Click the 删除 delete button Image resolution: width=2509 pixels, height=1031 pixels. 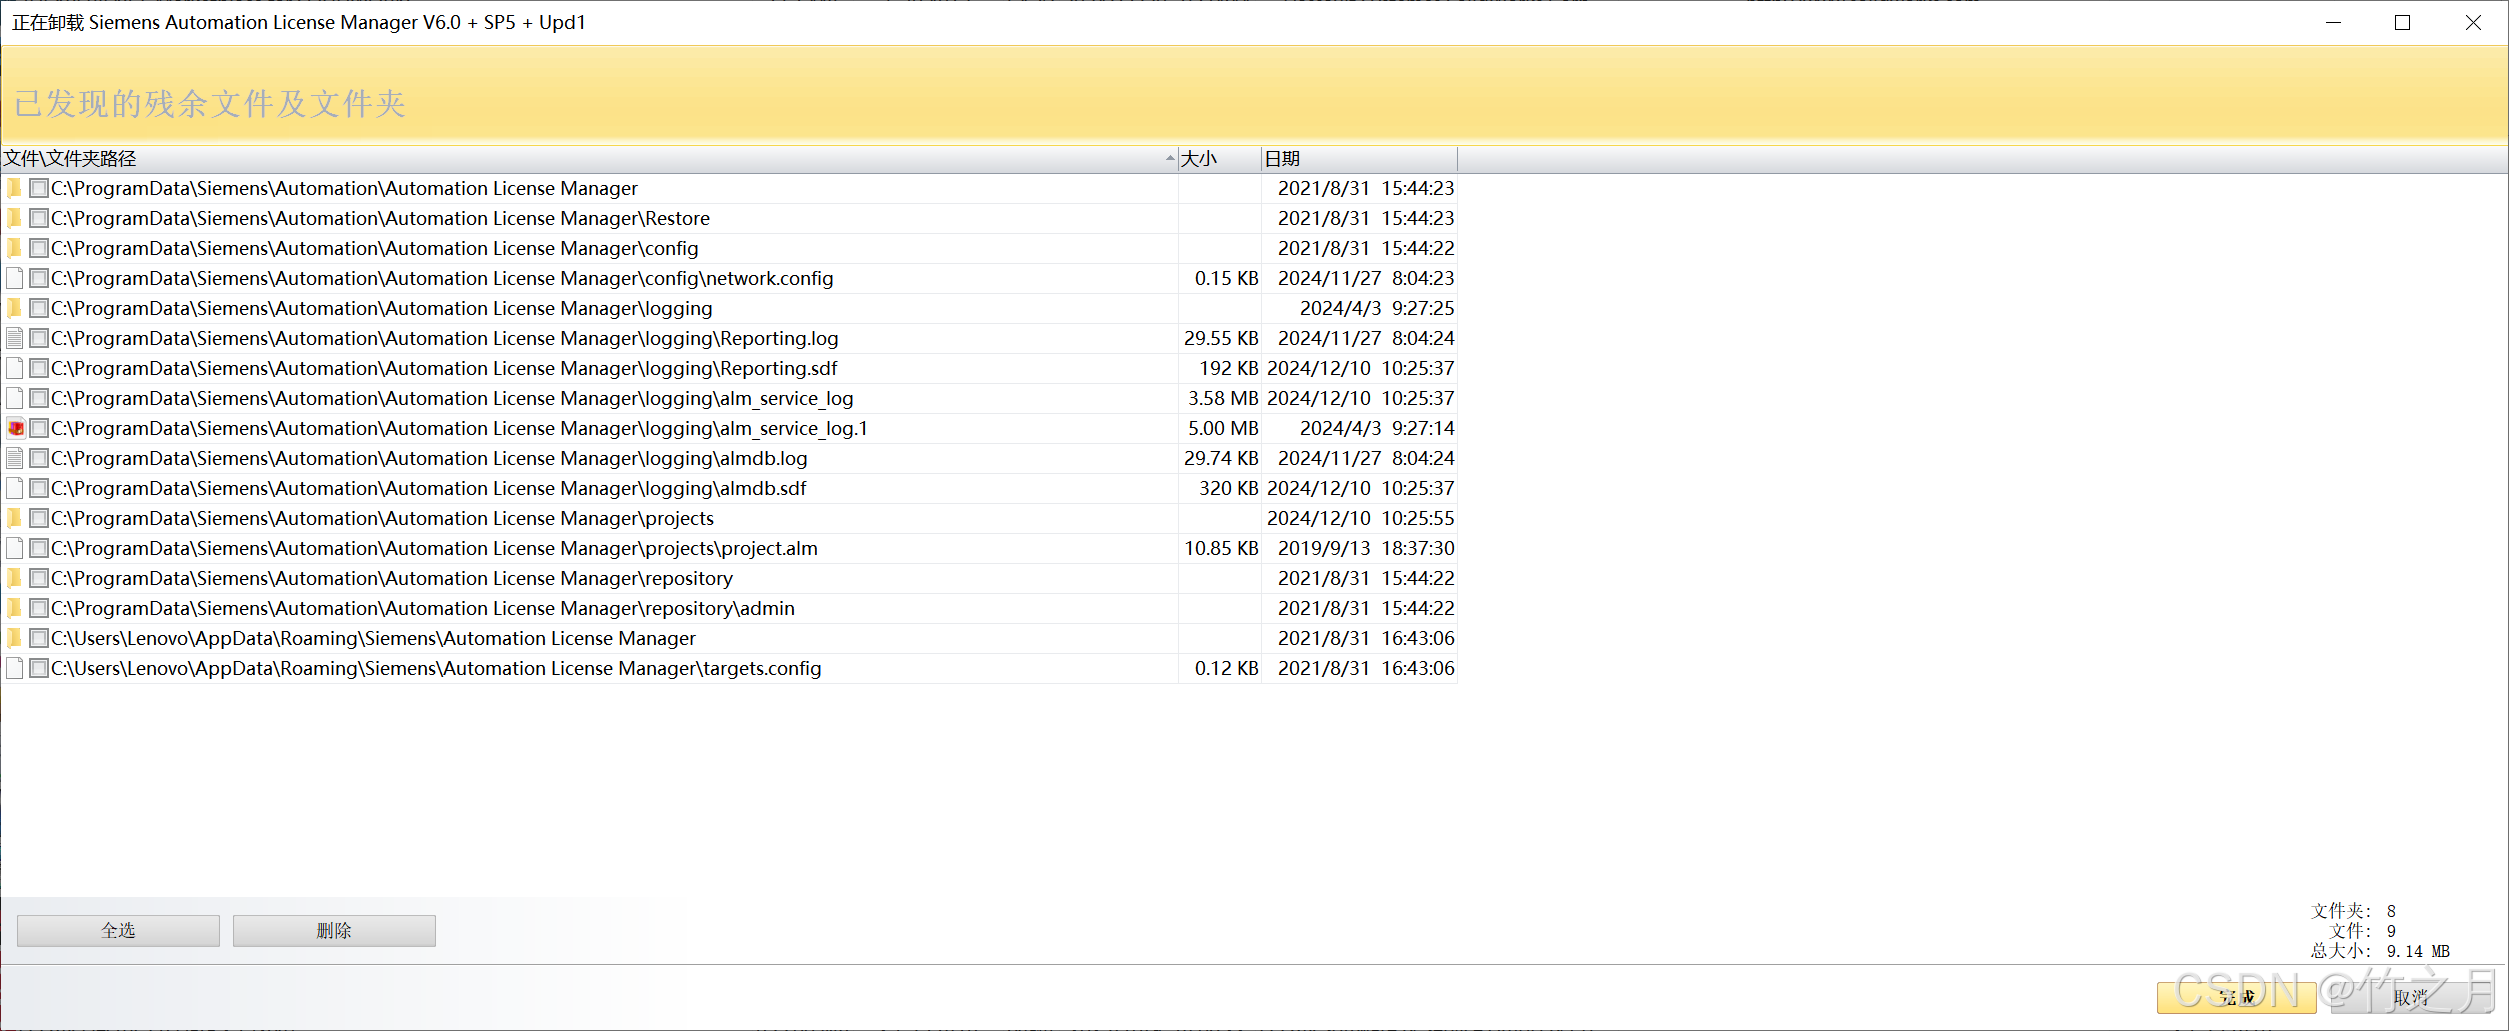pos(334,930)
